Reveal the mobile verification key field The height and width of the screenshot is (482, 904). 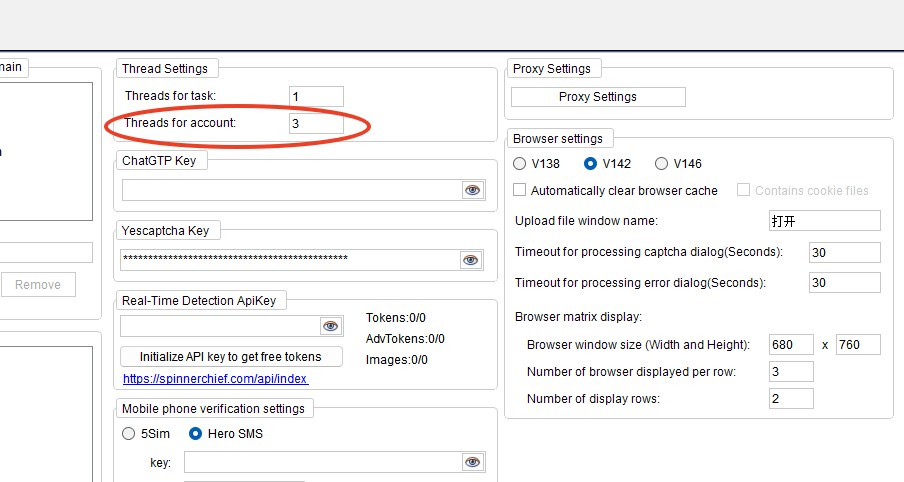[x=473, y=462]
